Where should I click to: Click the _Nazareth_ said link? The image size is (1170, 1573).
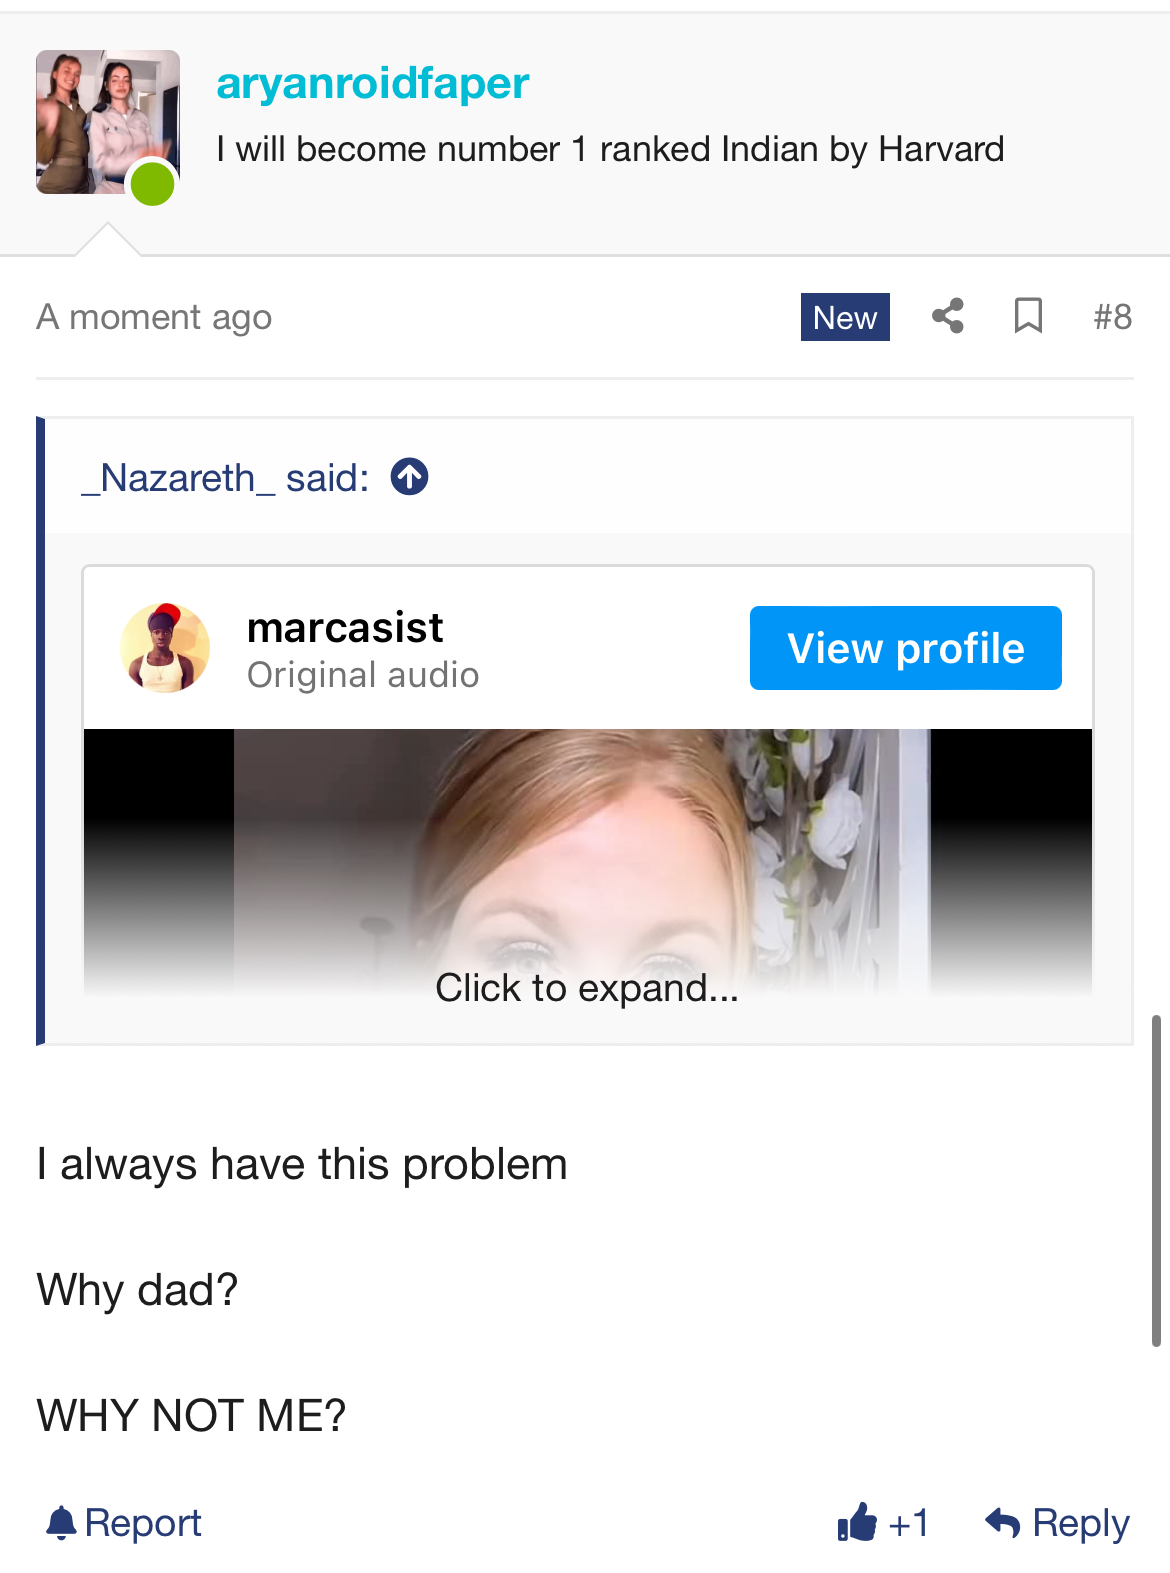[x=225, y=478]
